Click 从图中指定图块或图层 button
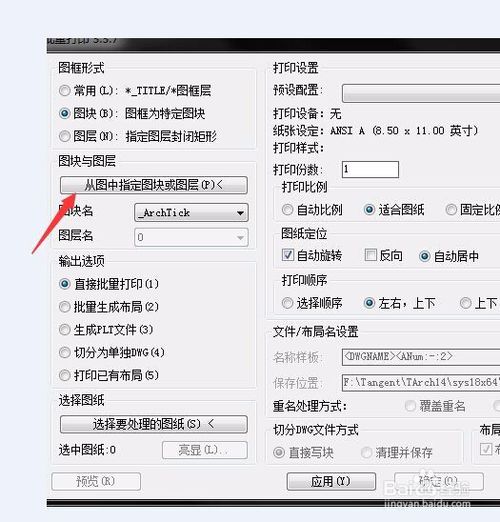 tap(154, 185)
